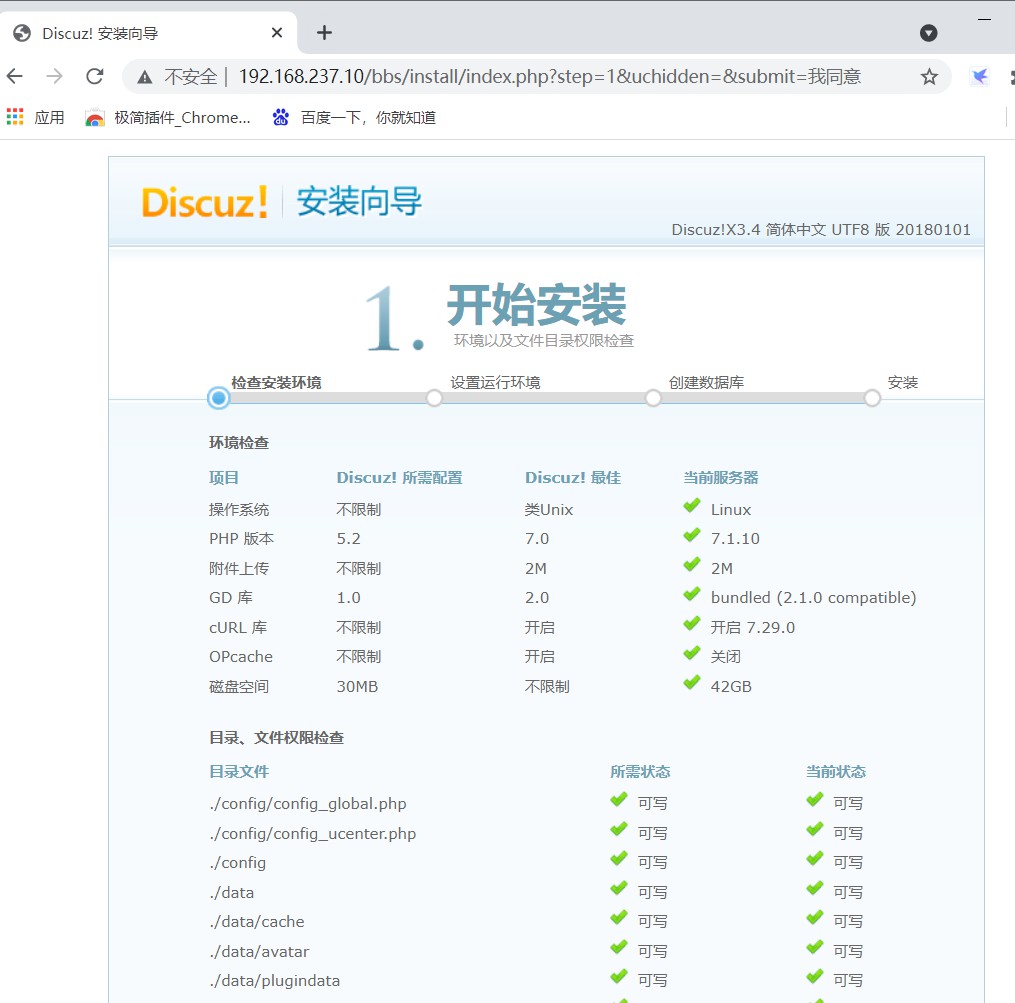Open 极简插件_Chrome bookmark

tap(168, 117)
